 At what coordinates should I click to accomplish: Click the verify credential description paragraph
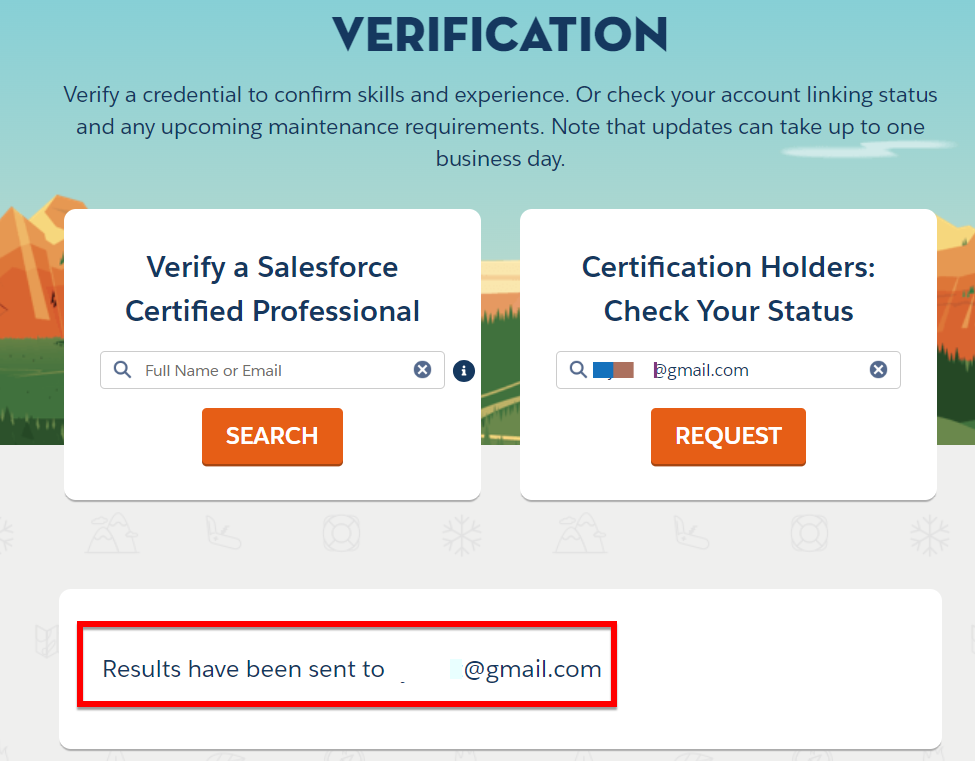(500, 127)
